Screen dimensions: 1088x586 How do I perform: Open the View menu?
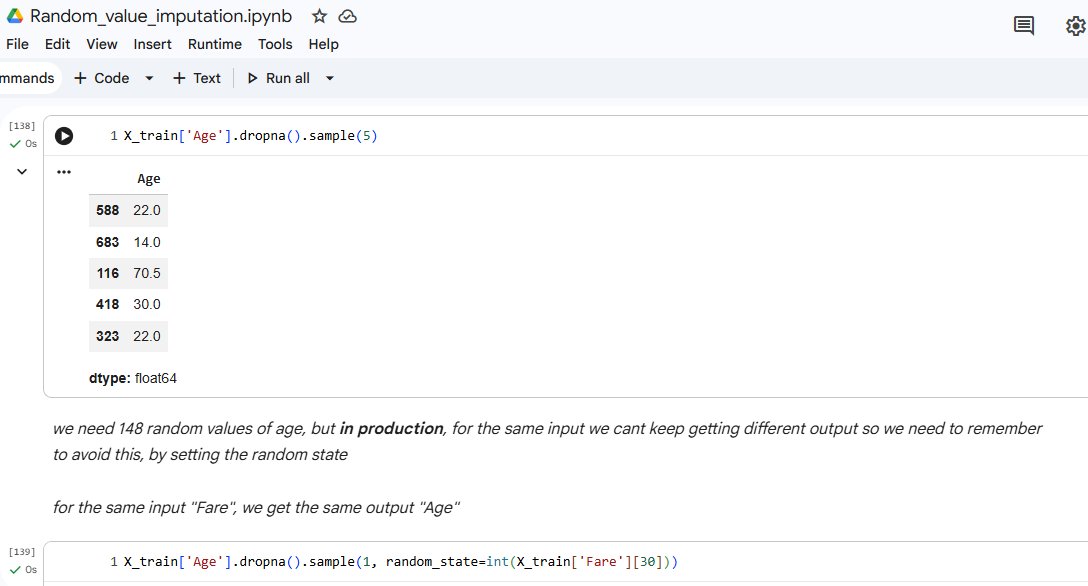[x=102, y=44]
